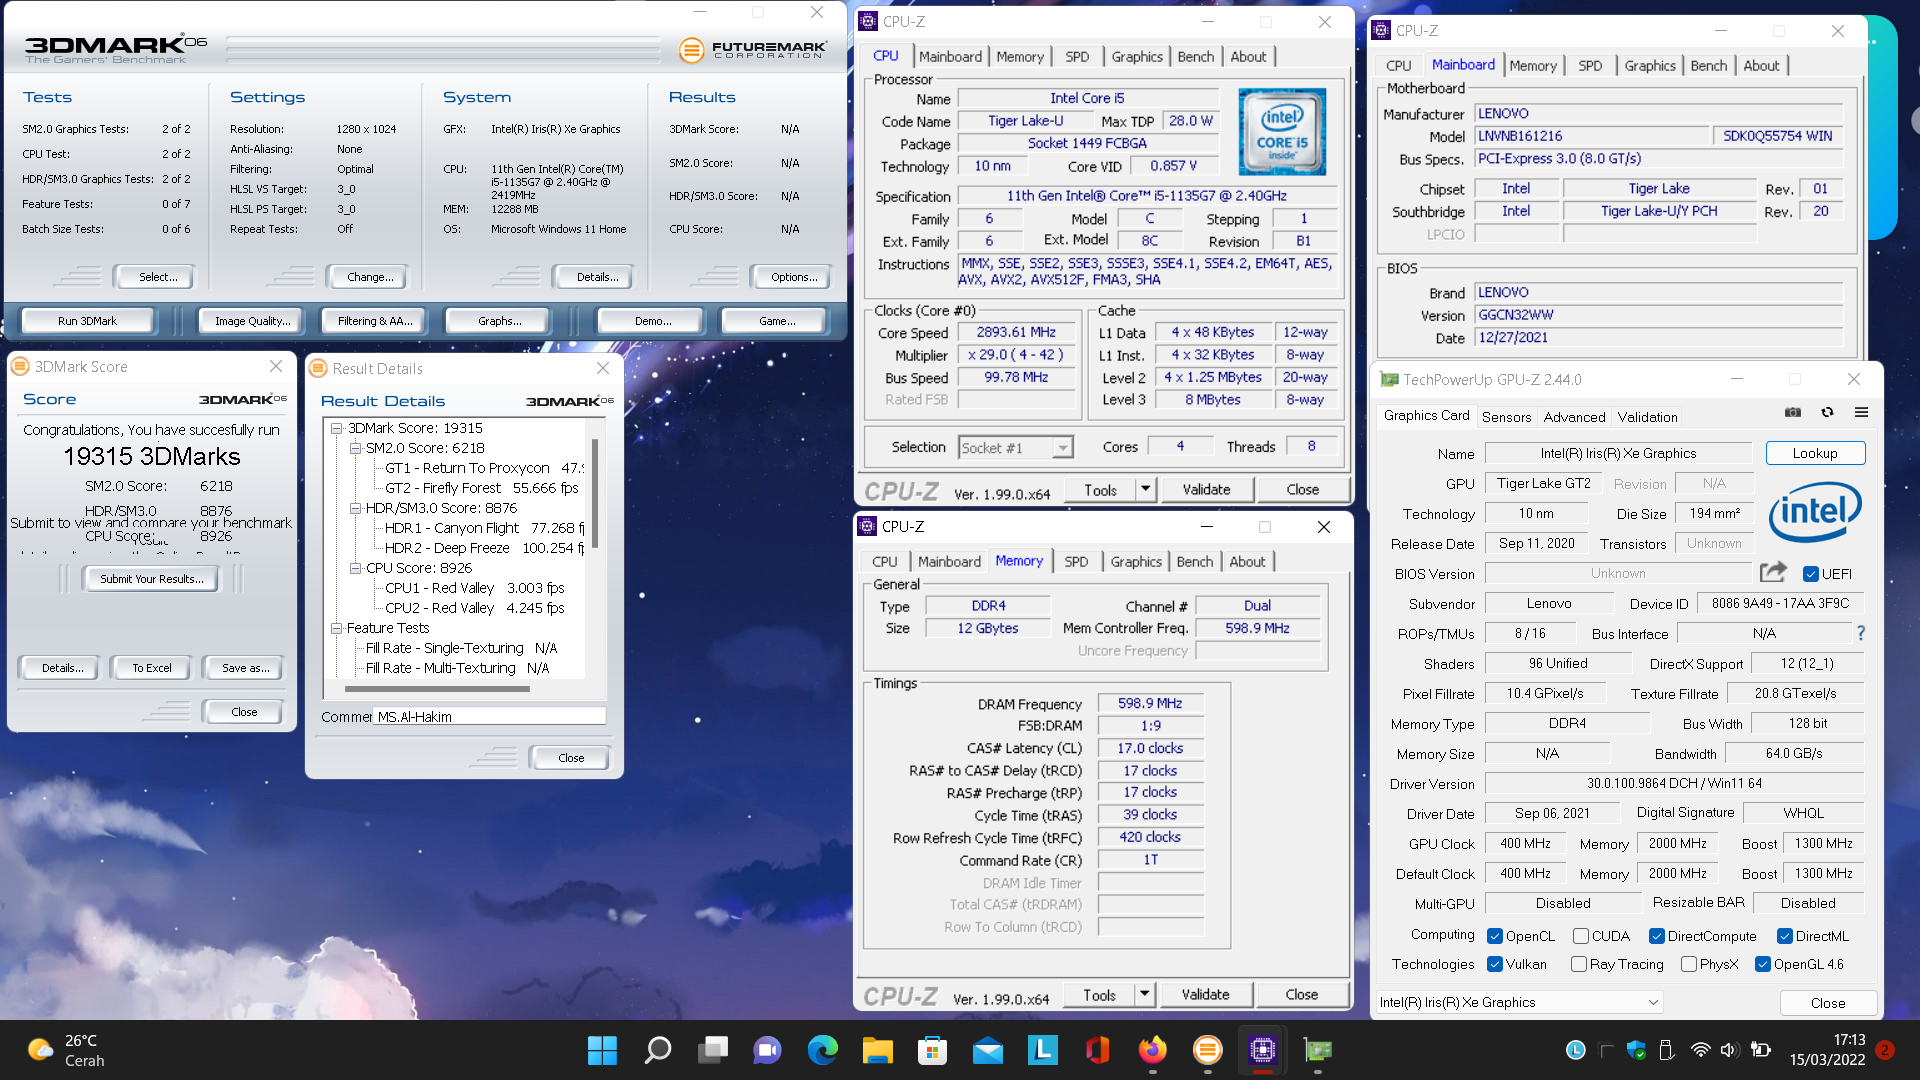Collapse the SM2.0 Score tree node
1920x1080 pixels.
point(355,448)
